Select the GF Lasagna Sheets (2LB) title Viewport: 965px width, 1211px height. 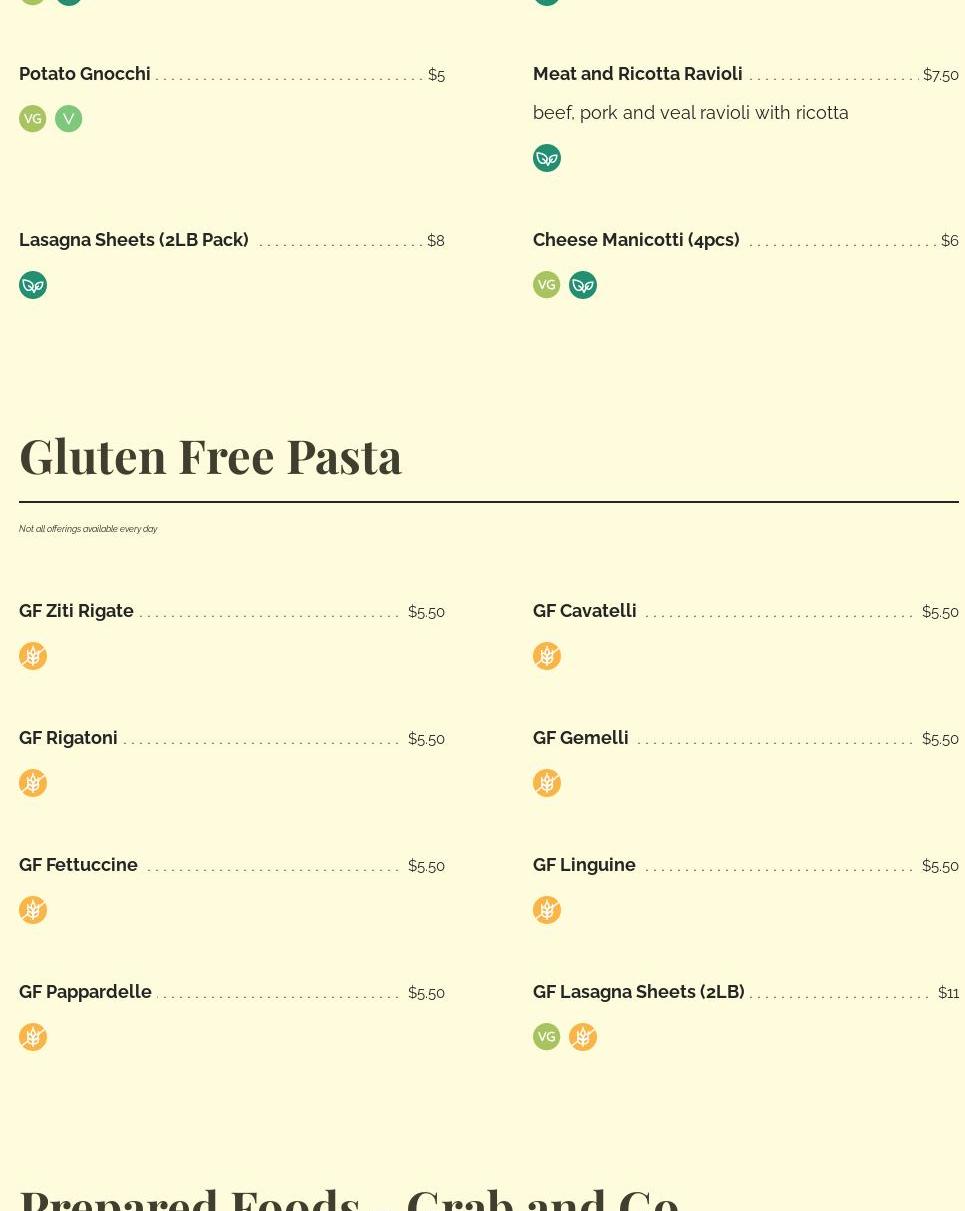pos(638,992)
